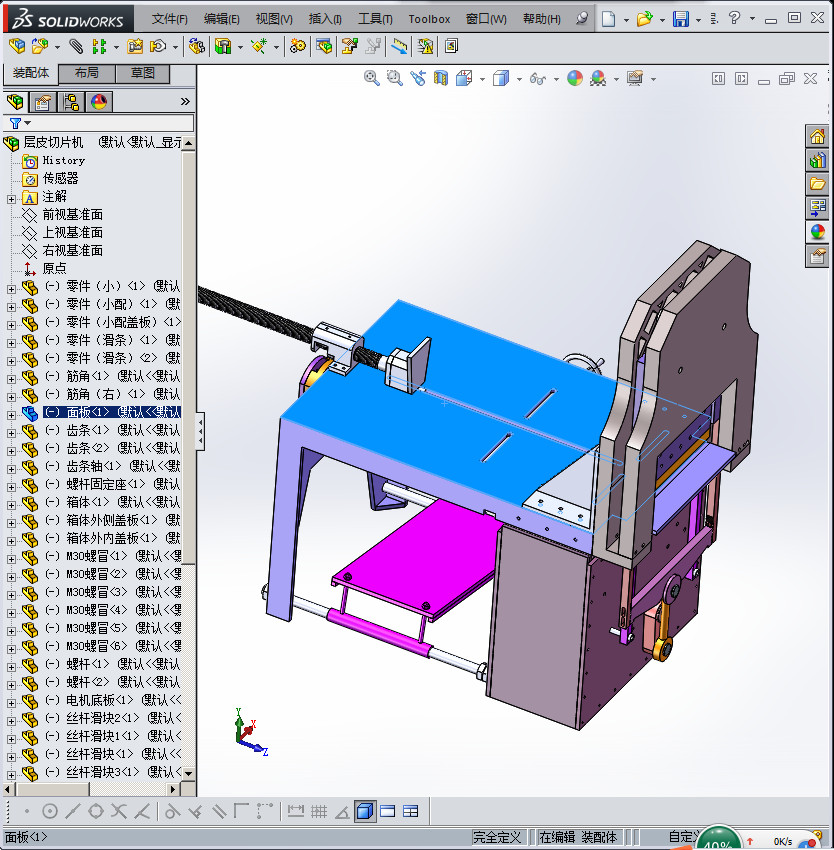Click the New document icon
Viewport: 834px width, 850px height.
(608, 19)
